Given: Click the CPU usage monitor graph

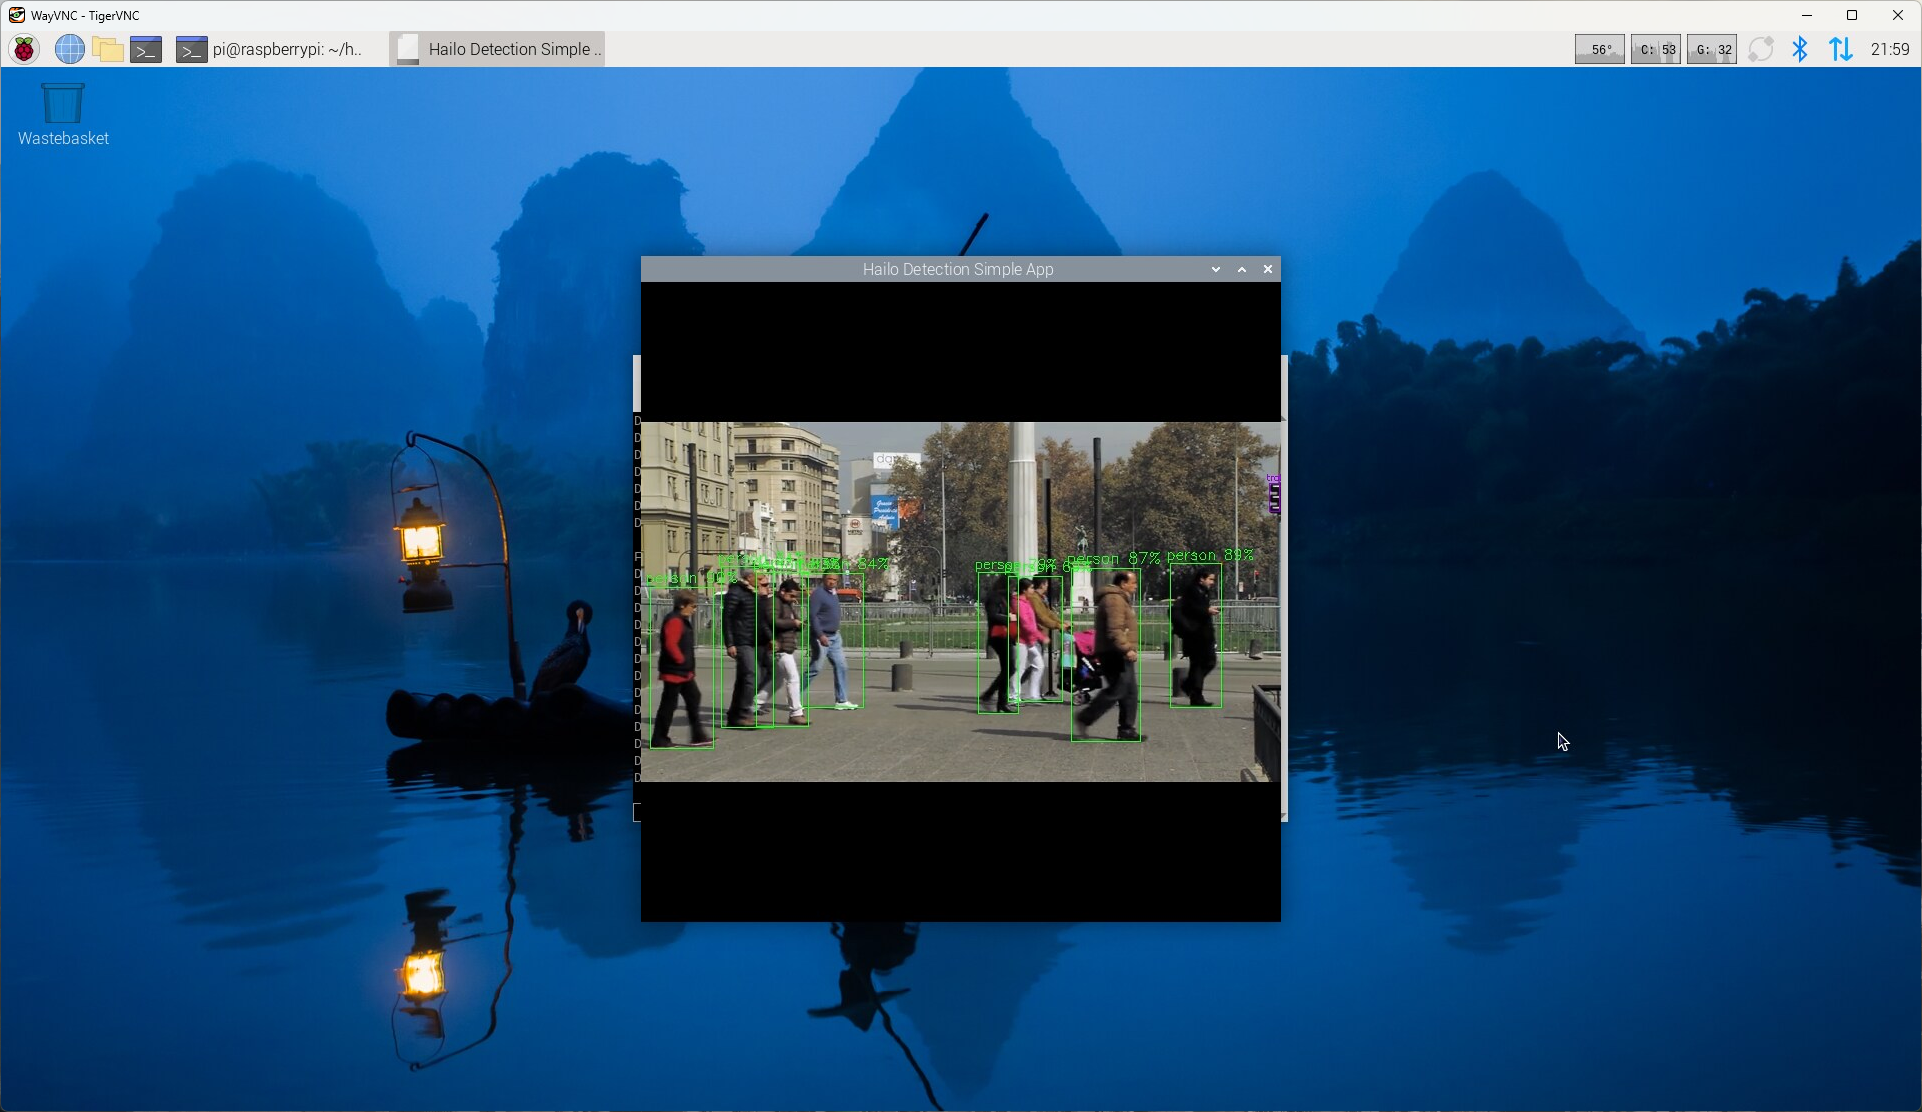Looking at the screenshot, I should tap(1655, 49).
